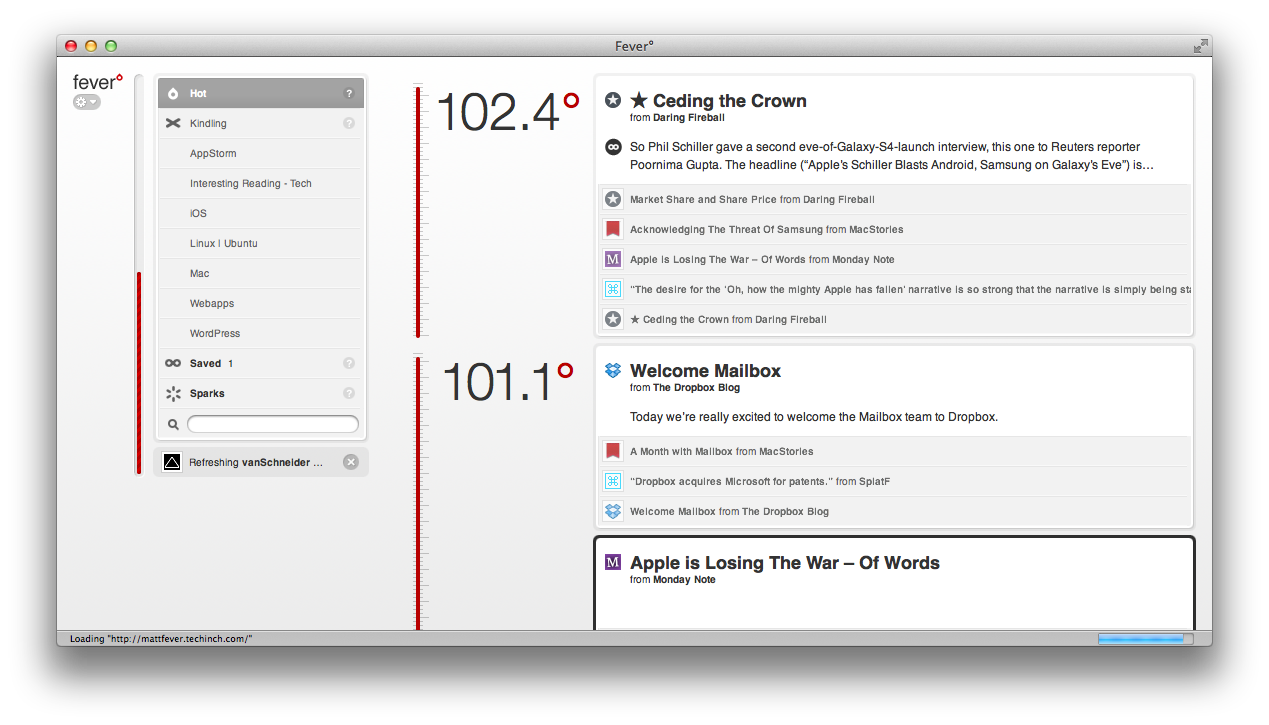Click the Loading mattfever.techinch.com status text
The width and height of the screenshot is (1269, 725).
point(161,638)
